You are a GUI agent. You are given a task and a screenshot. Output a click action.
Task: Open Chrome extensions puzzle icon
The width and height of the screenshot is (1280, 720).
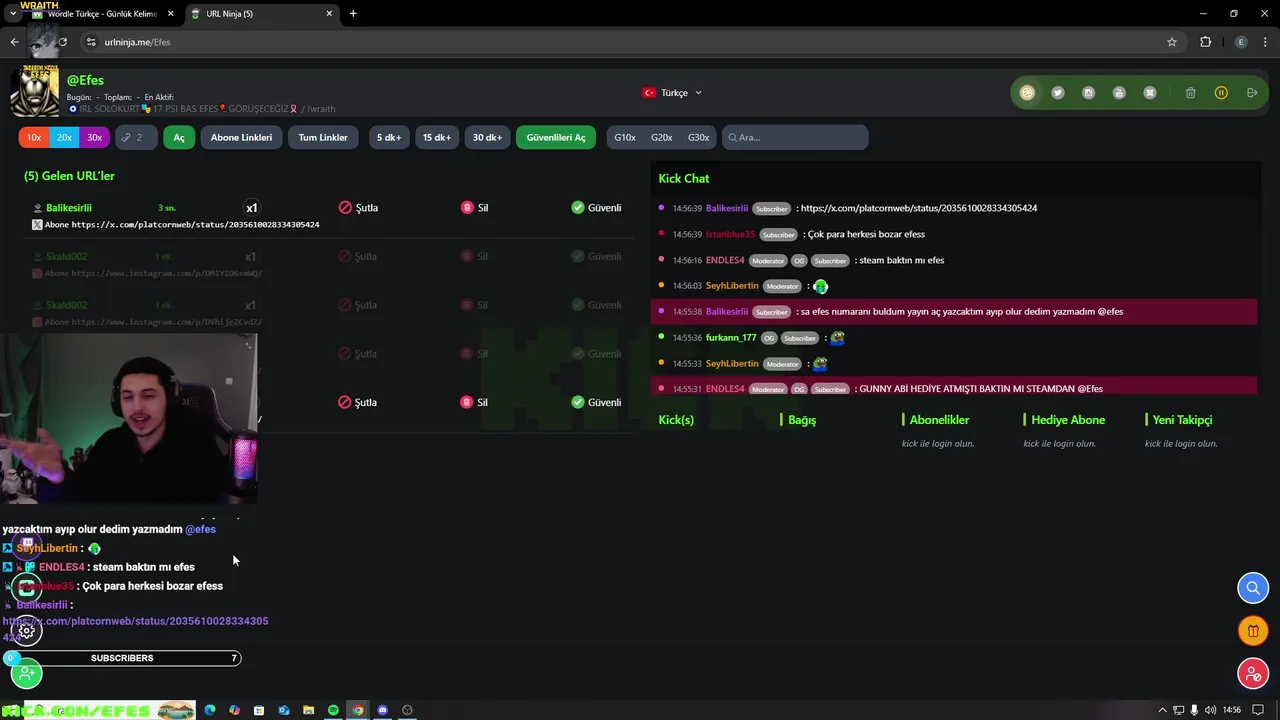(x=1205, y=42)
